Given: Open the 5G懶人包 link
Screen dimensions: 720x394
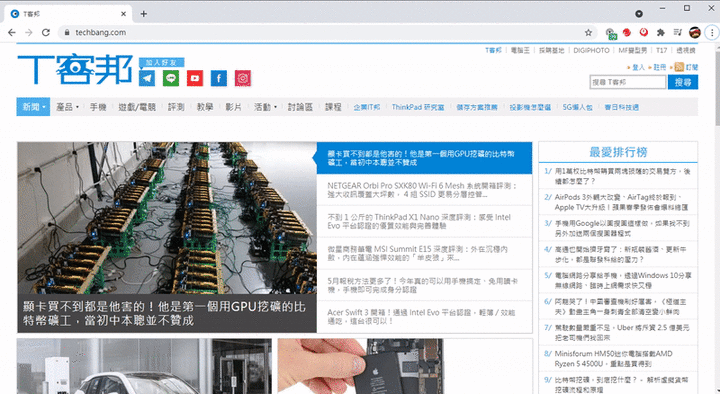Looking at the screenshot, I should pyautogui.click(x=577, y=107).
